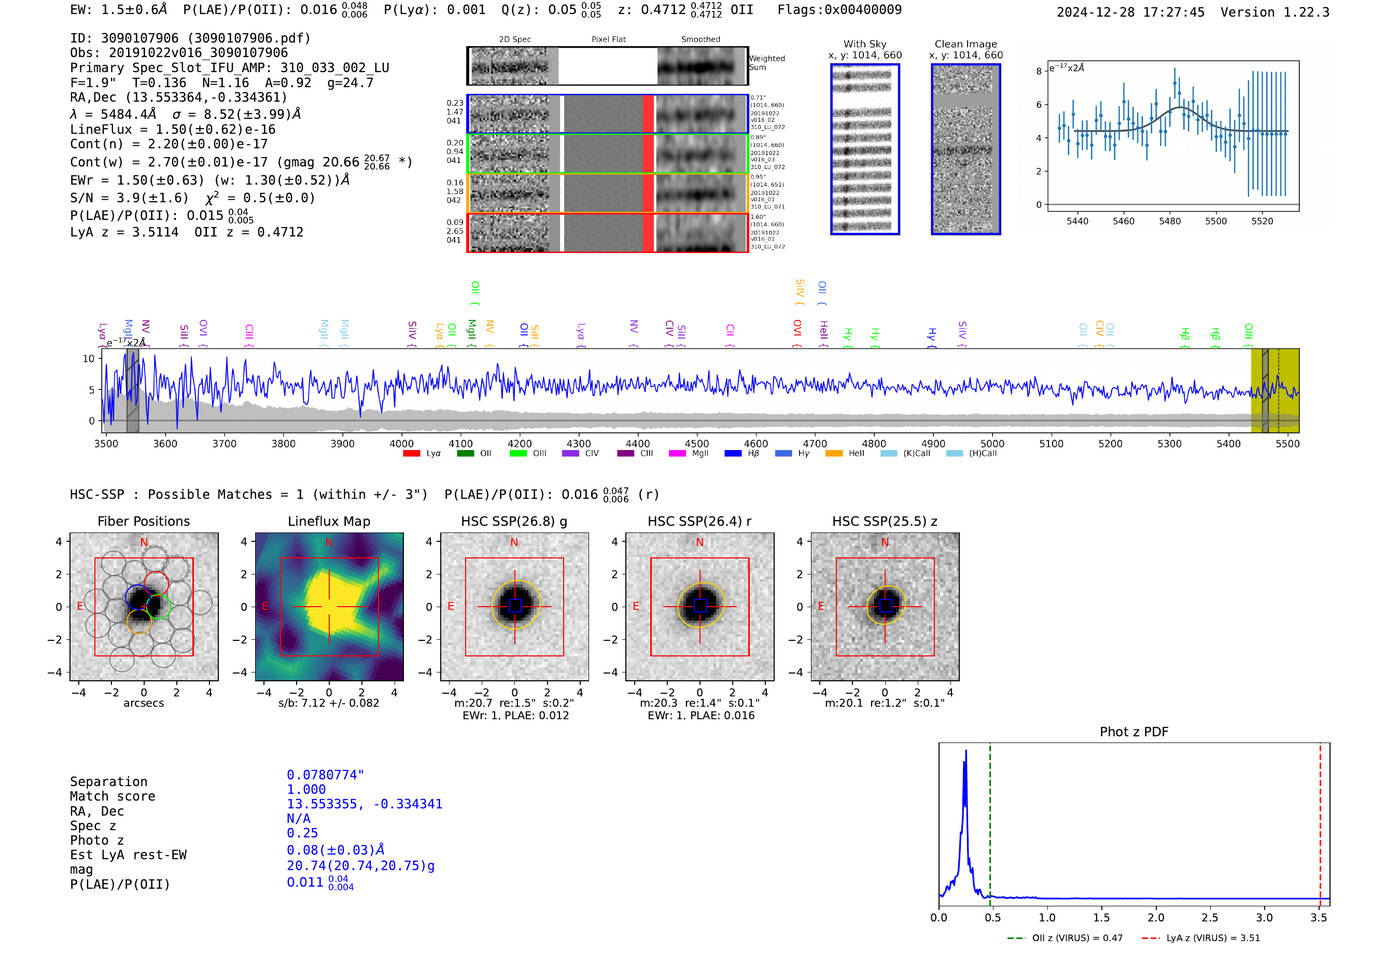Click the red Lyα legend swatch
The image size is (1400, 953).
pos(410,454)
